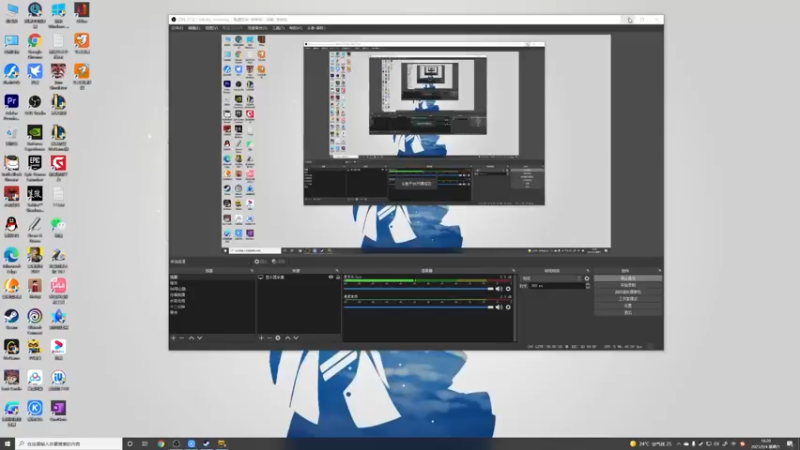Open the second audio channel settings gear
Screen dimensions: 800x450
pos(508,307)
